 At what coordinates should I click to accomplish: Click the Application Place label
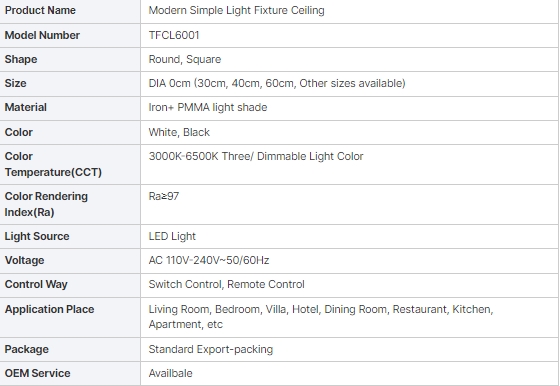click(x=49, y=309)
